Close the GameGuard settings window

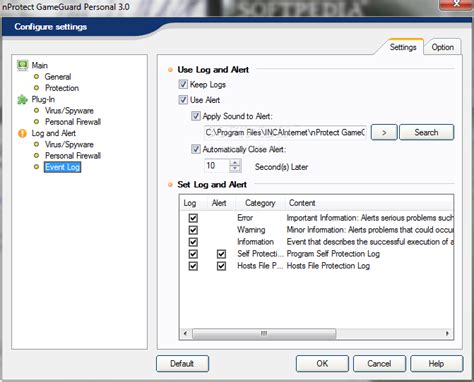click(456, 4)
